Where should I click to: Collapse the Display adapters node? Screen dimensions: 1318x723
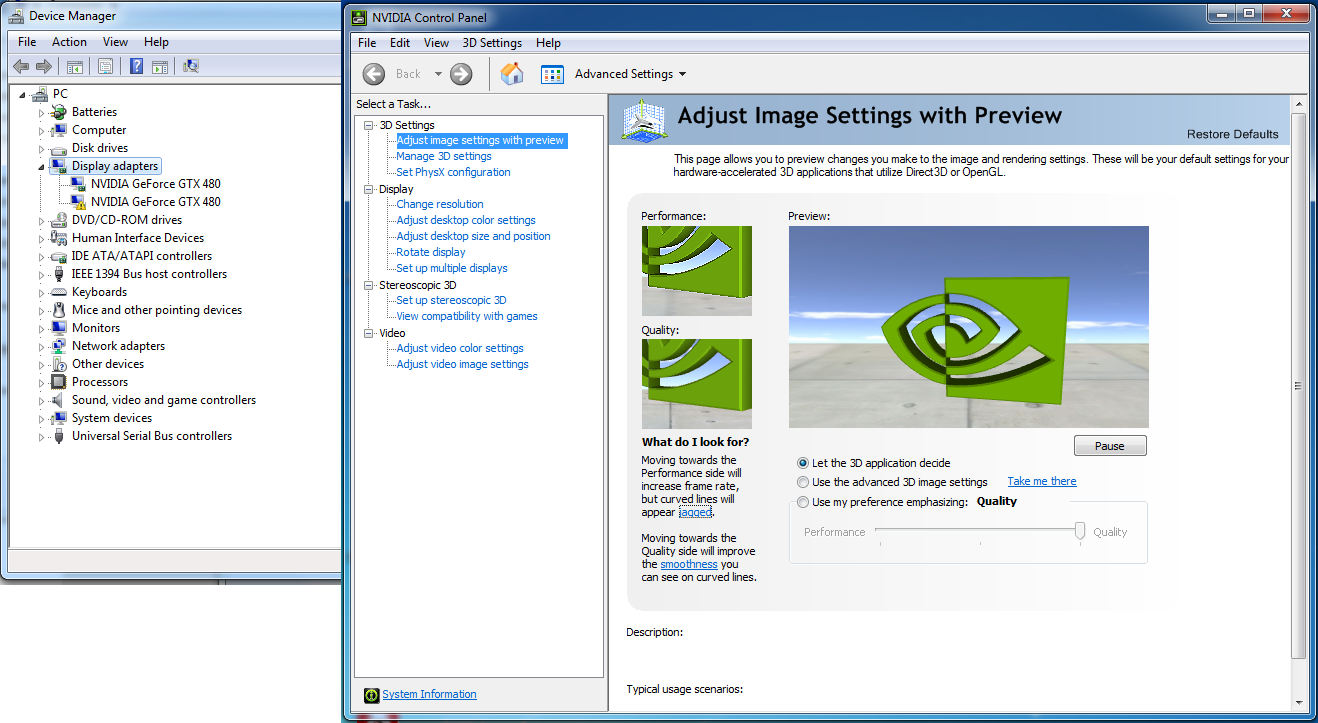[x=42, y=167]
